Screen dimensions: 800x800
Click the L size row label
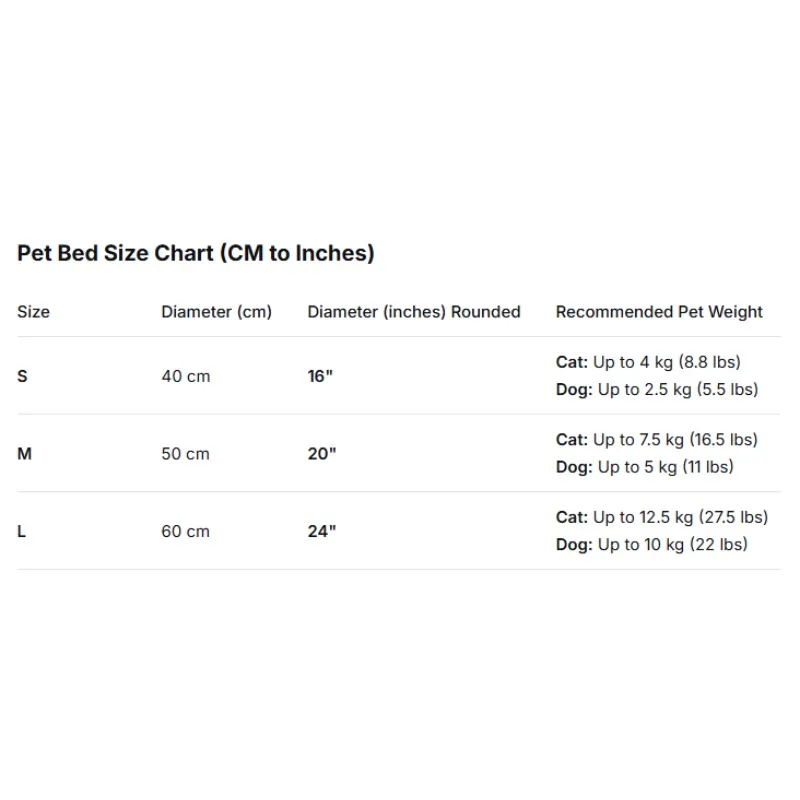pos(21,531)
